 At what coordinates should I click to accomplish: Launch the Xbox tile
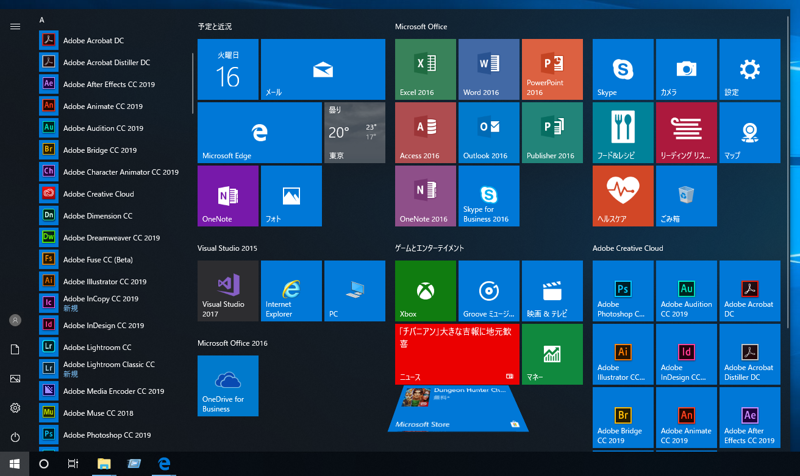[x=426, y=291]
